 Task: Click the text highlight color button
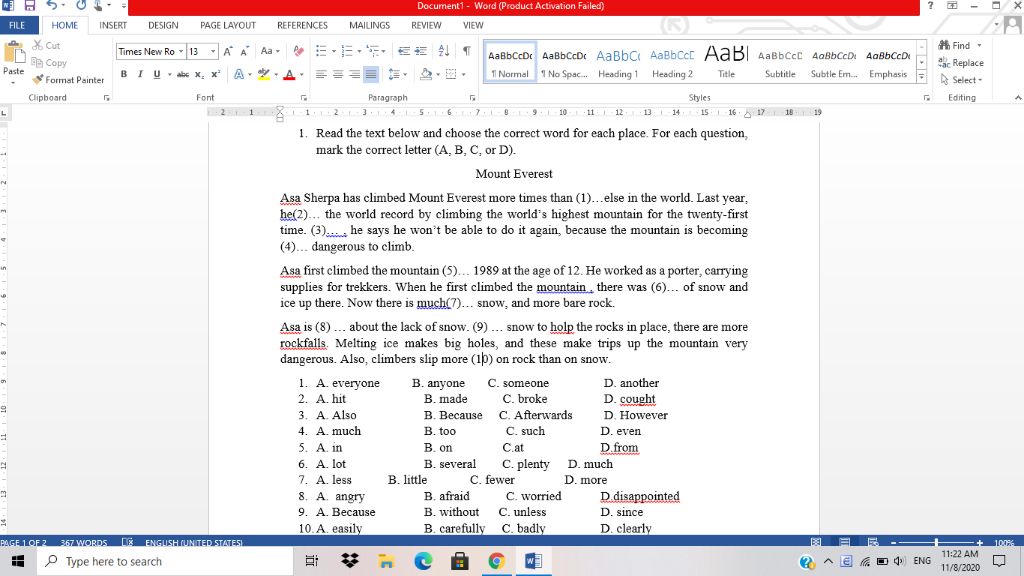pyautogui.click(x=263, y=74)
